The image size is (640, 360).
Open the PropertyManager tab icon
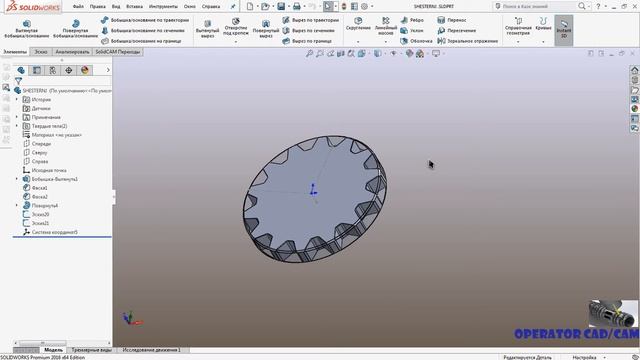coord(37,70)
